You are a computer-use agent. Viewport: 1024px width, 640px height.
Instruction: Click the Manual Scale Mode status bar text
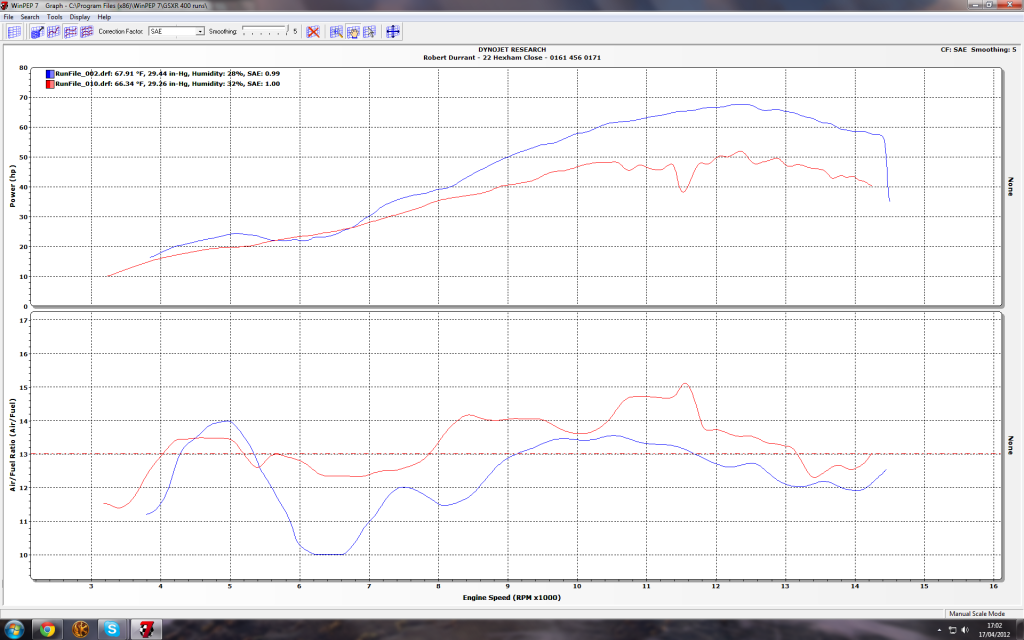point(977,614)
